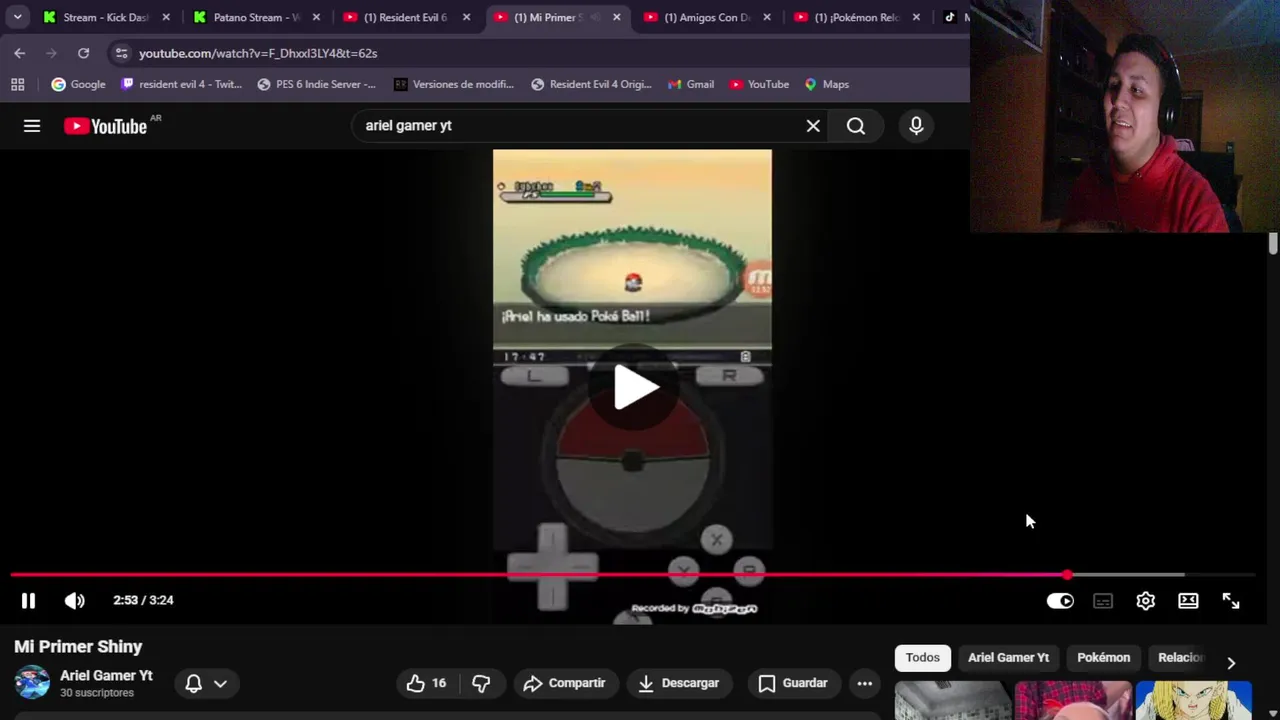1280x720 pixels.
Task: Click the large play overlay in the video
Action: [633, 388]
